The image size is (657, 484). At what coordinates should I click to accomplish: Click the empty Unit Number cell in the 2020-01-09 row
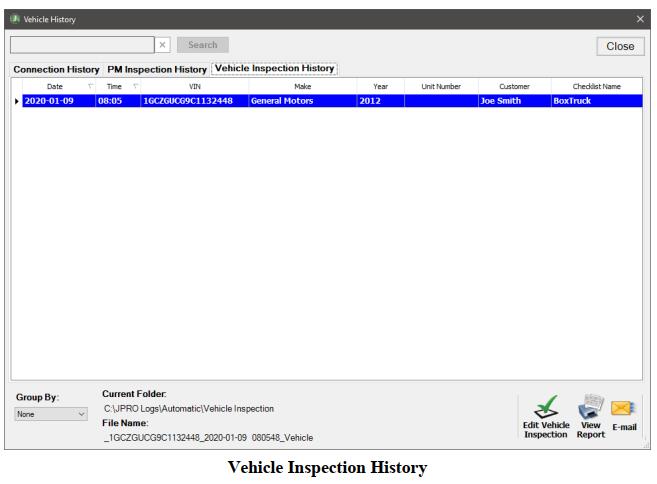[441, 101]
